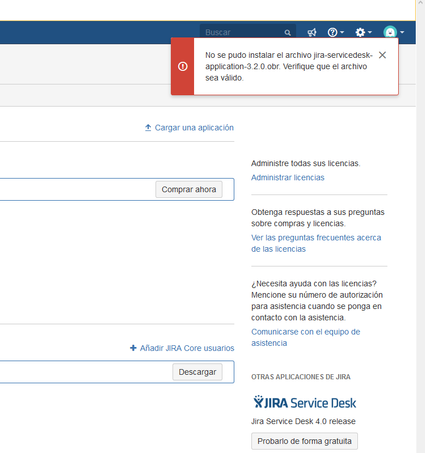This screenshot has height=453, width=425.
Task: Click the Comprar ahora button
Action: (x=189, y=189)
